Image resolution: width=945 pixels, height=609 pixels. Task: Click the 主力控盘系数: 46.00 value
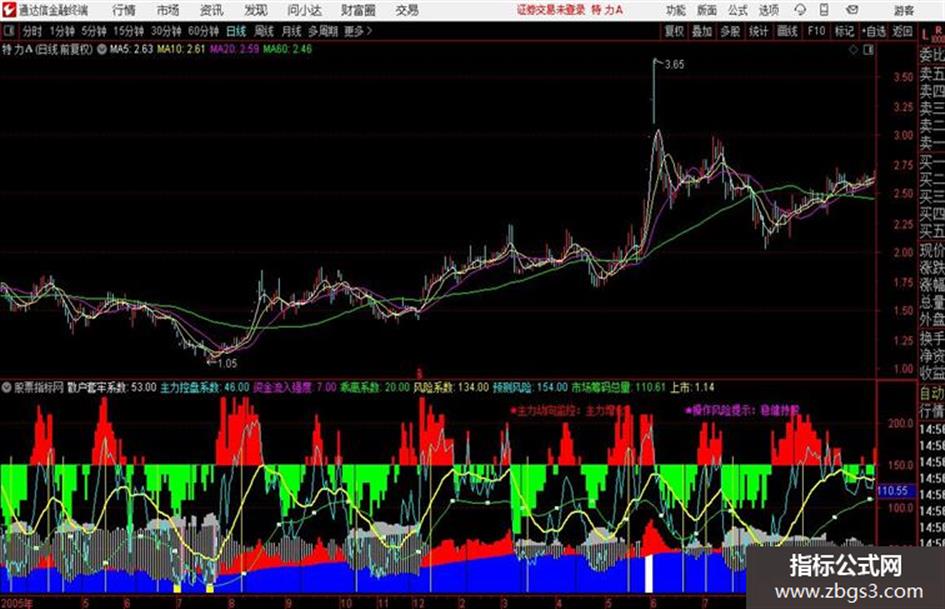[204, 387]
